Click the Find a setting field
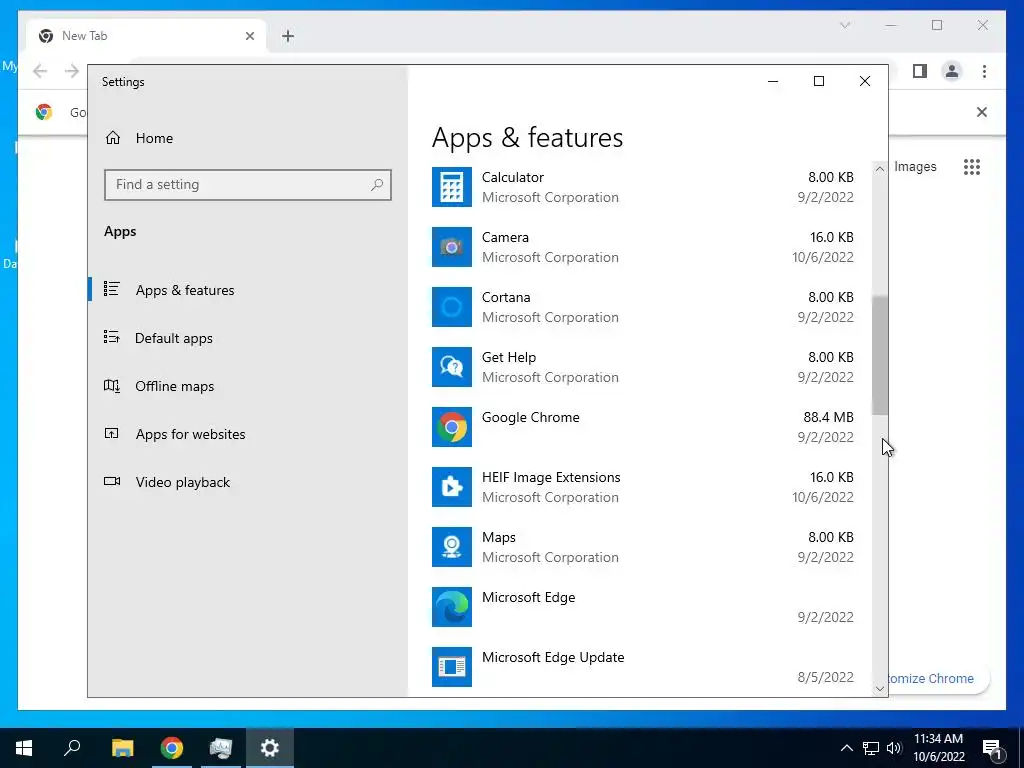 pos(248,185)
